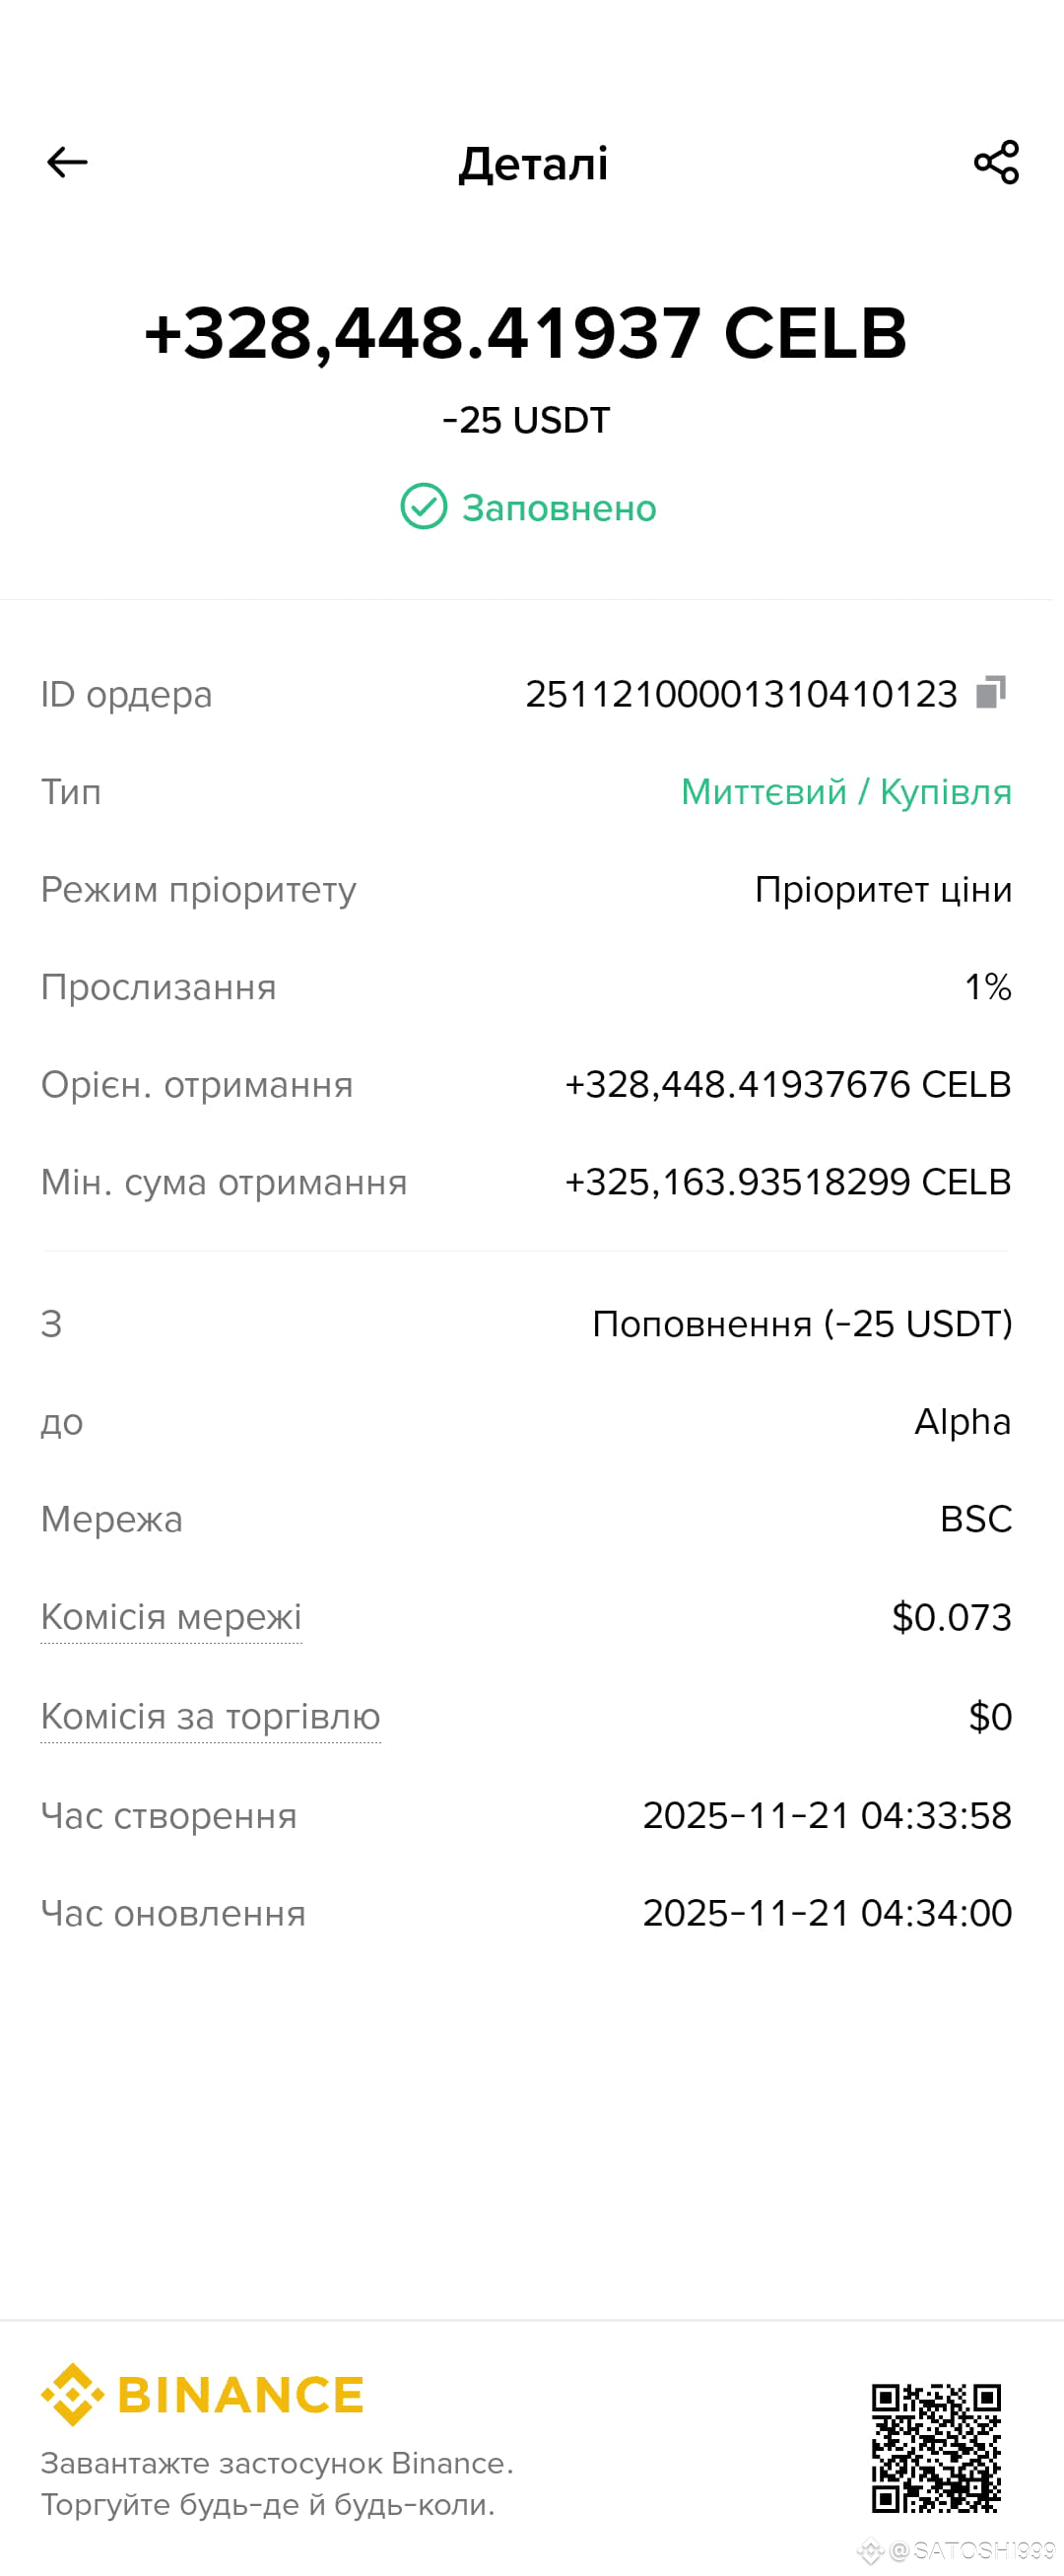The width and height of the screenshot is (1064, 2576).
Task: Open the Комісія за торгівлю info link
Action: pos(211,1717)
